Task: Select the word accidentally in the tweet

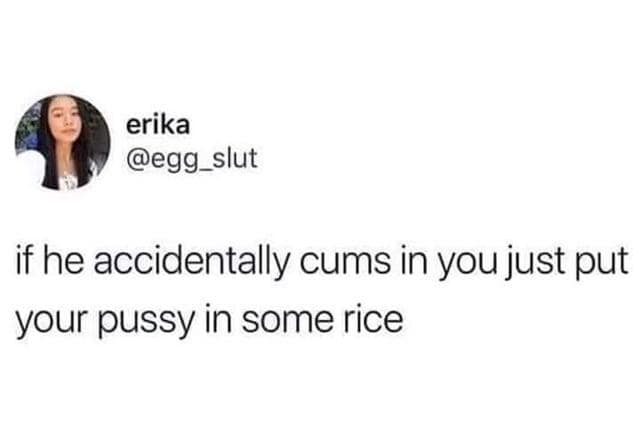Action: [192, 262]
